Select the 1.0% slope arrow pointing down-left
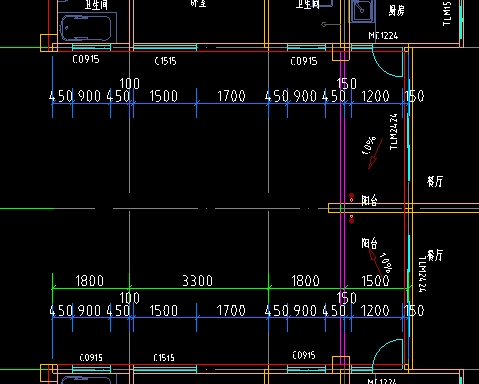479x384 pixels. pyautogui.click(x=374, y=154)
